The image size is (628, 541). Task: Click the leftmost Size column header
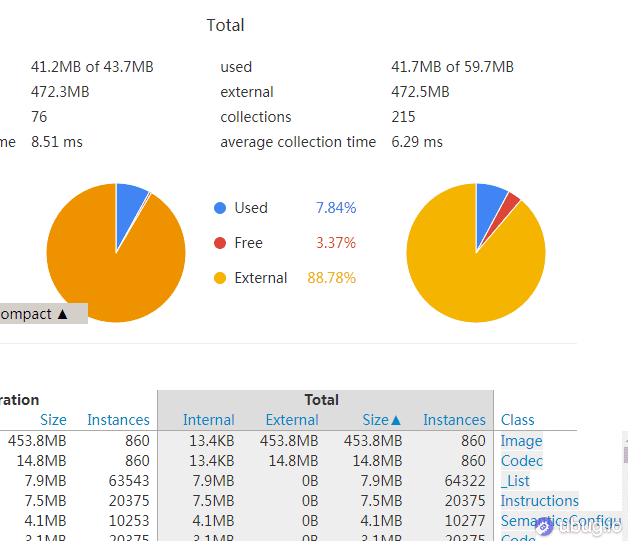coord(53,420)
